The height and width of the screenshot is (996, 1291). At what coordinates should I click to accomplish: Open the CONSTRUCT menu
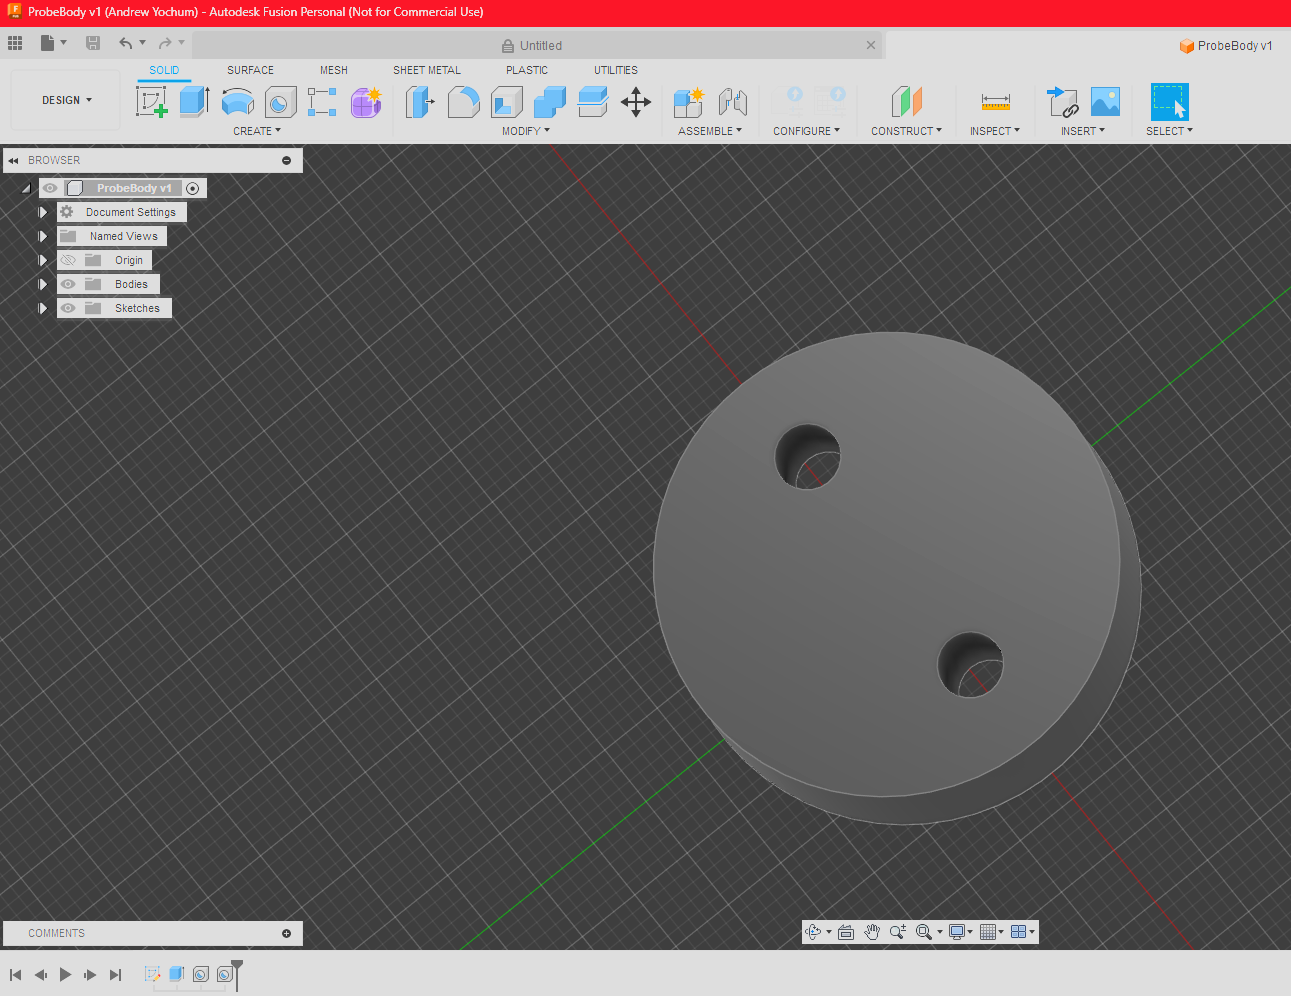tap(906, 131)
